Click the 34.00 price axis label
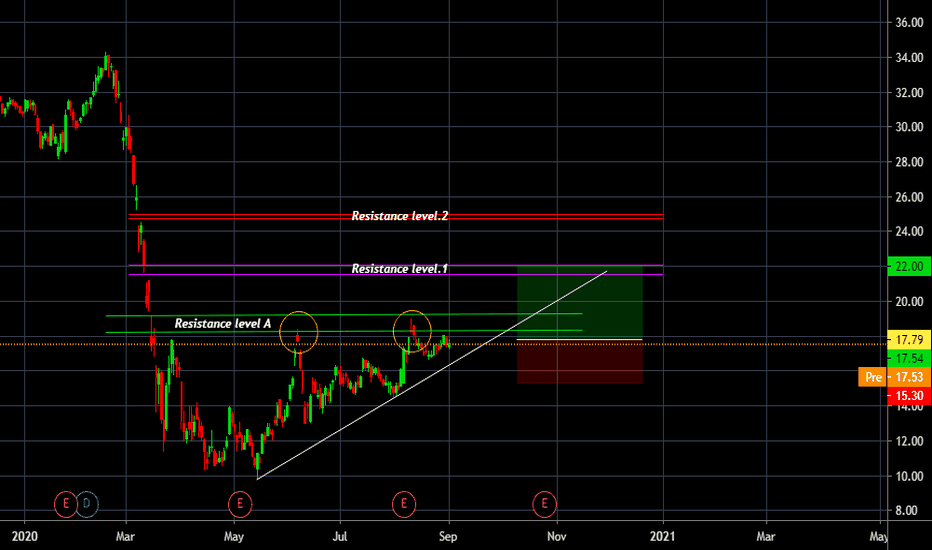Viewport: 932px width, 550px height. 909,58
